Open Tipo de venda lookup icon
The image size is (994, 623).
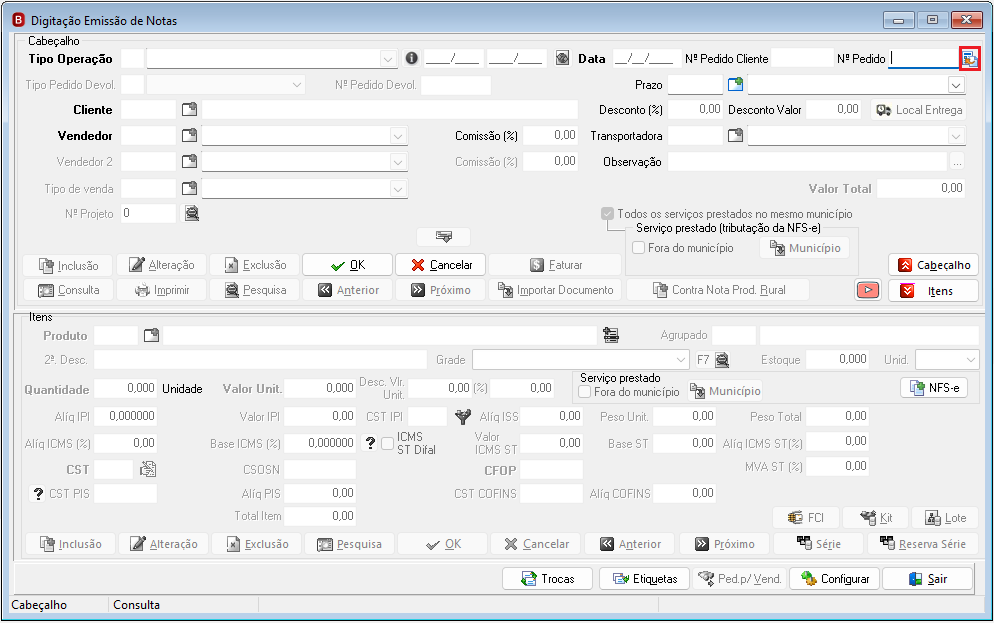(x=190, y=188)
